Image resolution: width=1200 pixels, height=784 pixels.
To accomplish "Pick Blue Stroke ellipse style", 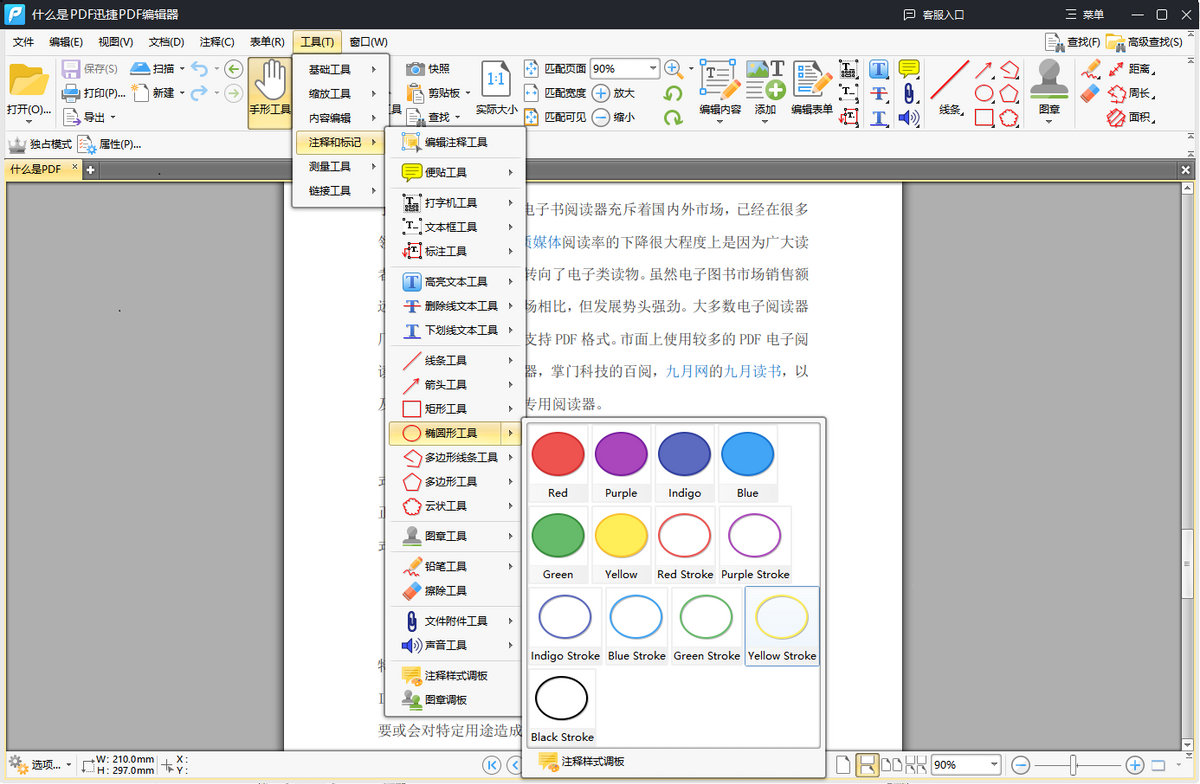I will pyautogui.click(x=637, y=626).
